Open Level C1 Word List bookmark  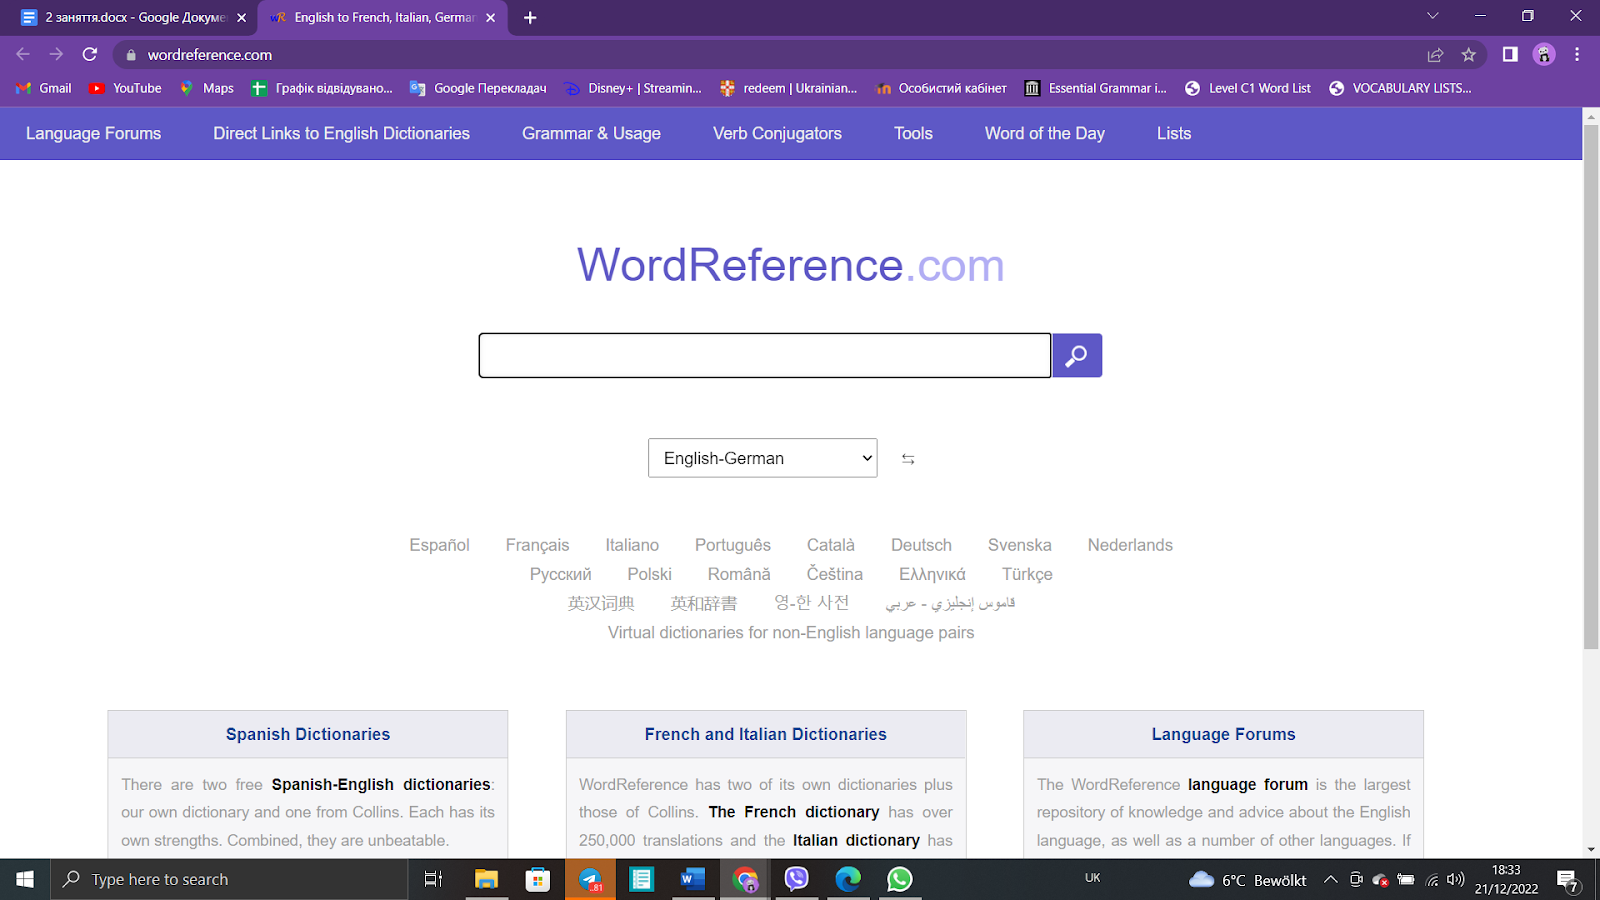pyautogui.click(x=1248, y=88)
